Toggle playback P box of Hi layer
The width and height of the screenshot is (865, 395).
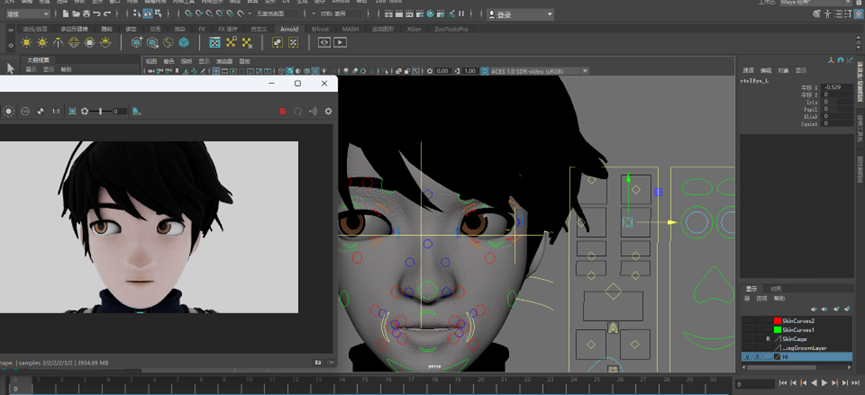pos(757,357)
